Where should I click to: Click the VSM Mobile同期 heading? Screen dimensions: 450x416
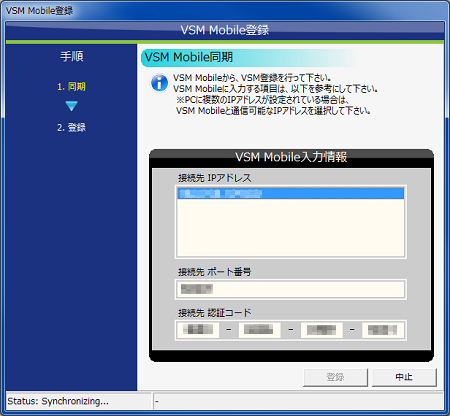pos(189,57)
